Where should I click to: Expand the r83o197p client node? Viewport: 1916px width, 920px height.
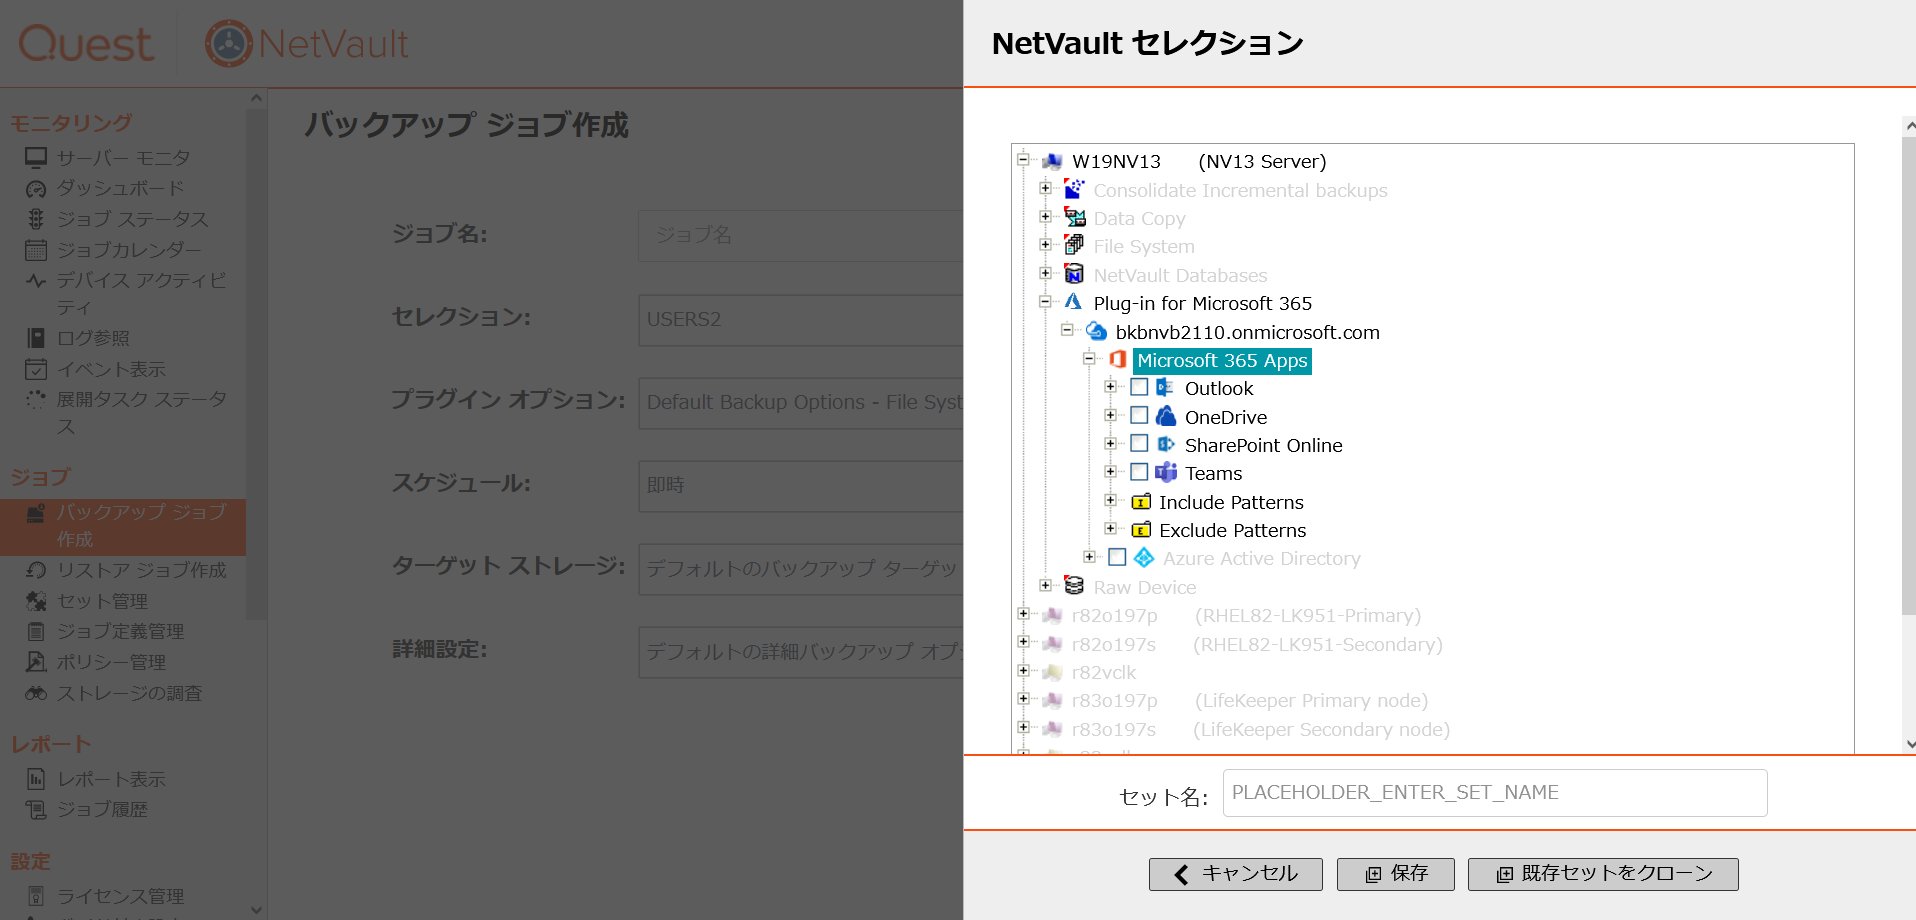pyautogui.click(x=1023, y=699)
